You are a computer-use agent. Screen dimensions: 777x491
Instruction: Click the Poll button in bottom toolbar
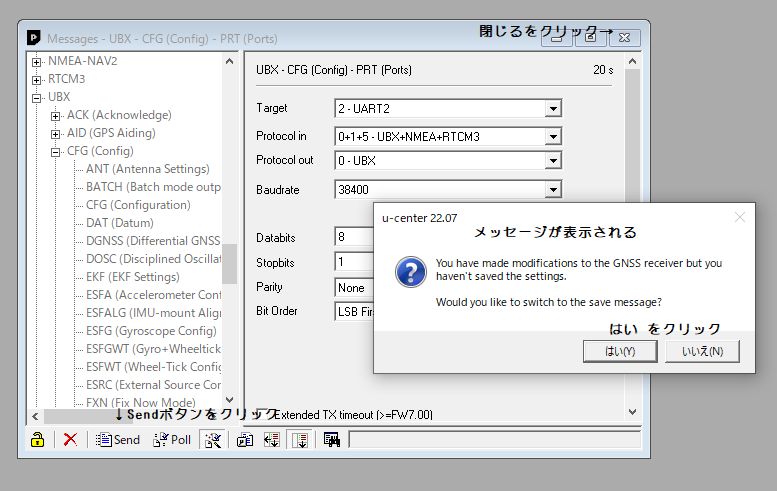pyautogui.click(x=172, y=439)
